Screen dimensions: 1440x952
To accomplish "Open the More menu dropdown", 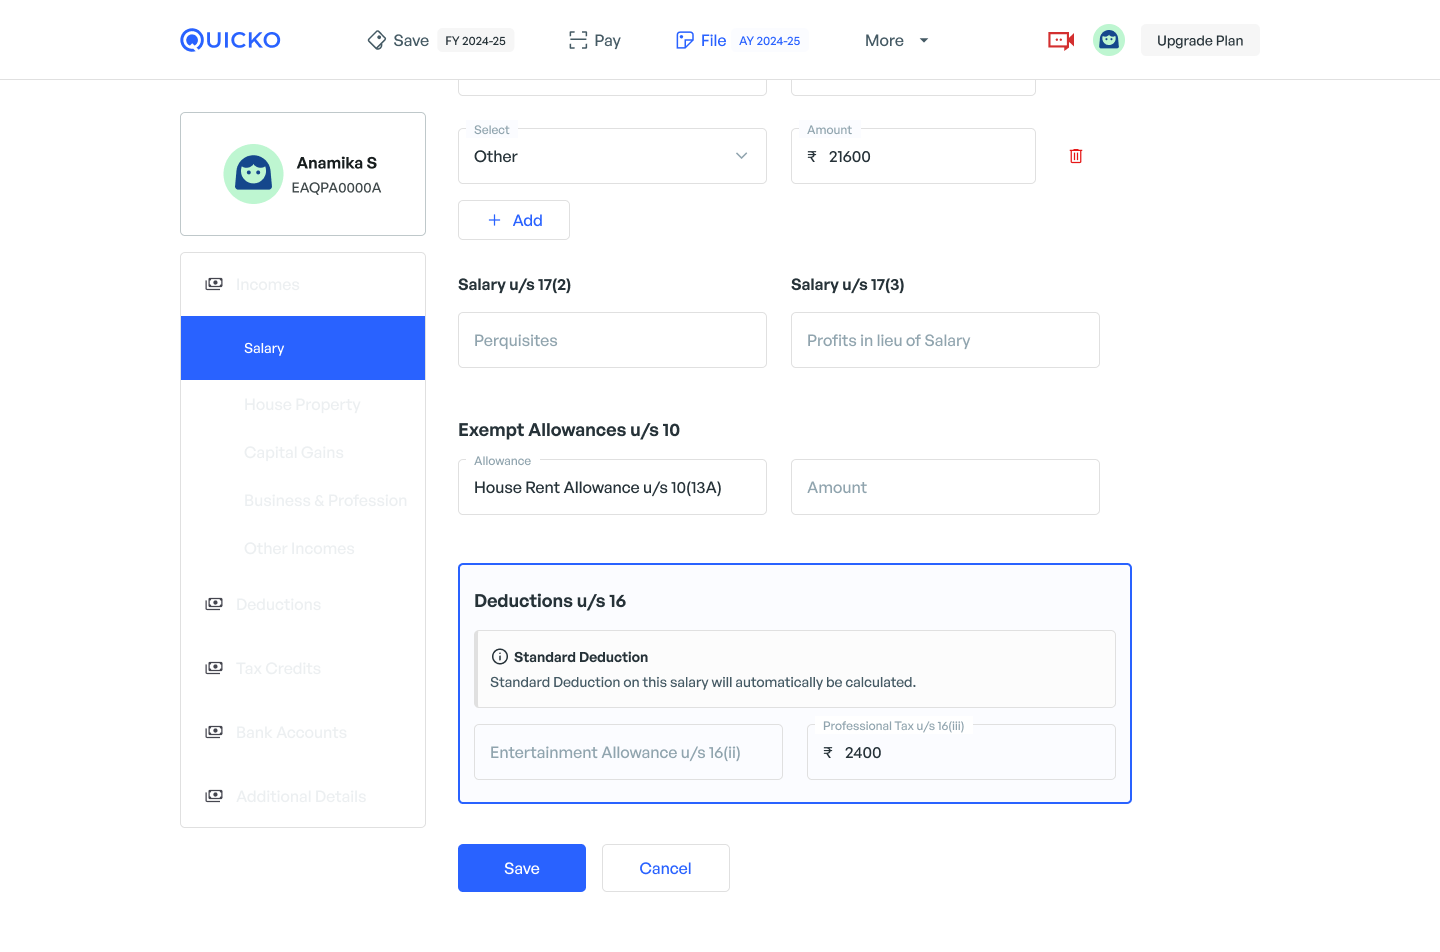I will 896,40.
